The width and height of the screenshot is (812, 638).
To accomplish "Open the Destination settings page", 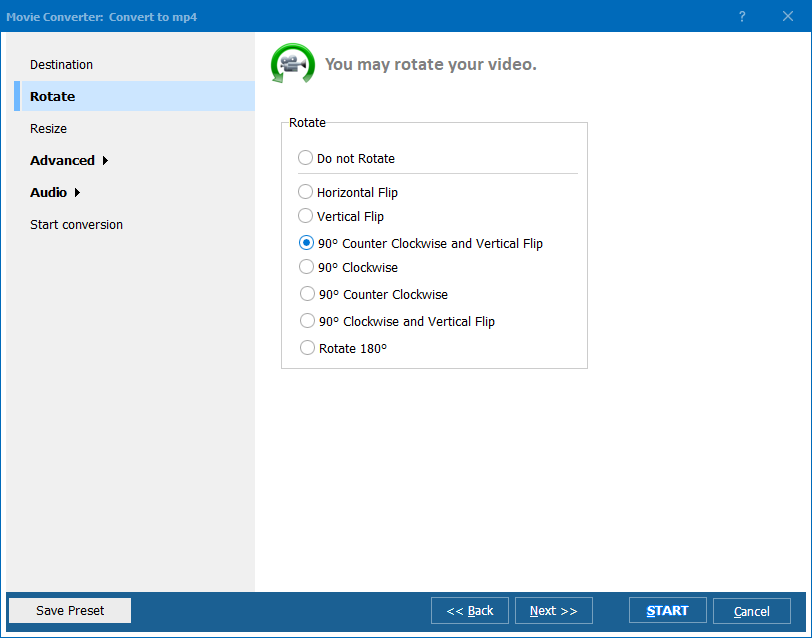I will pos(61,65).
